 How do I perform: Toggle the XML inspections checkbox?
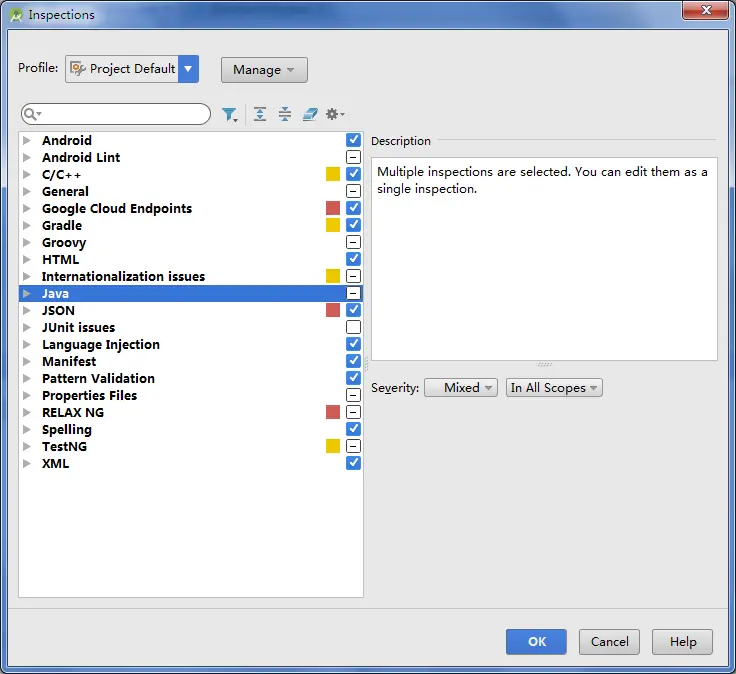pyautogui.click(x=353, y=463)
